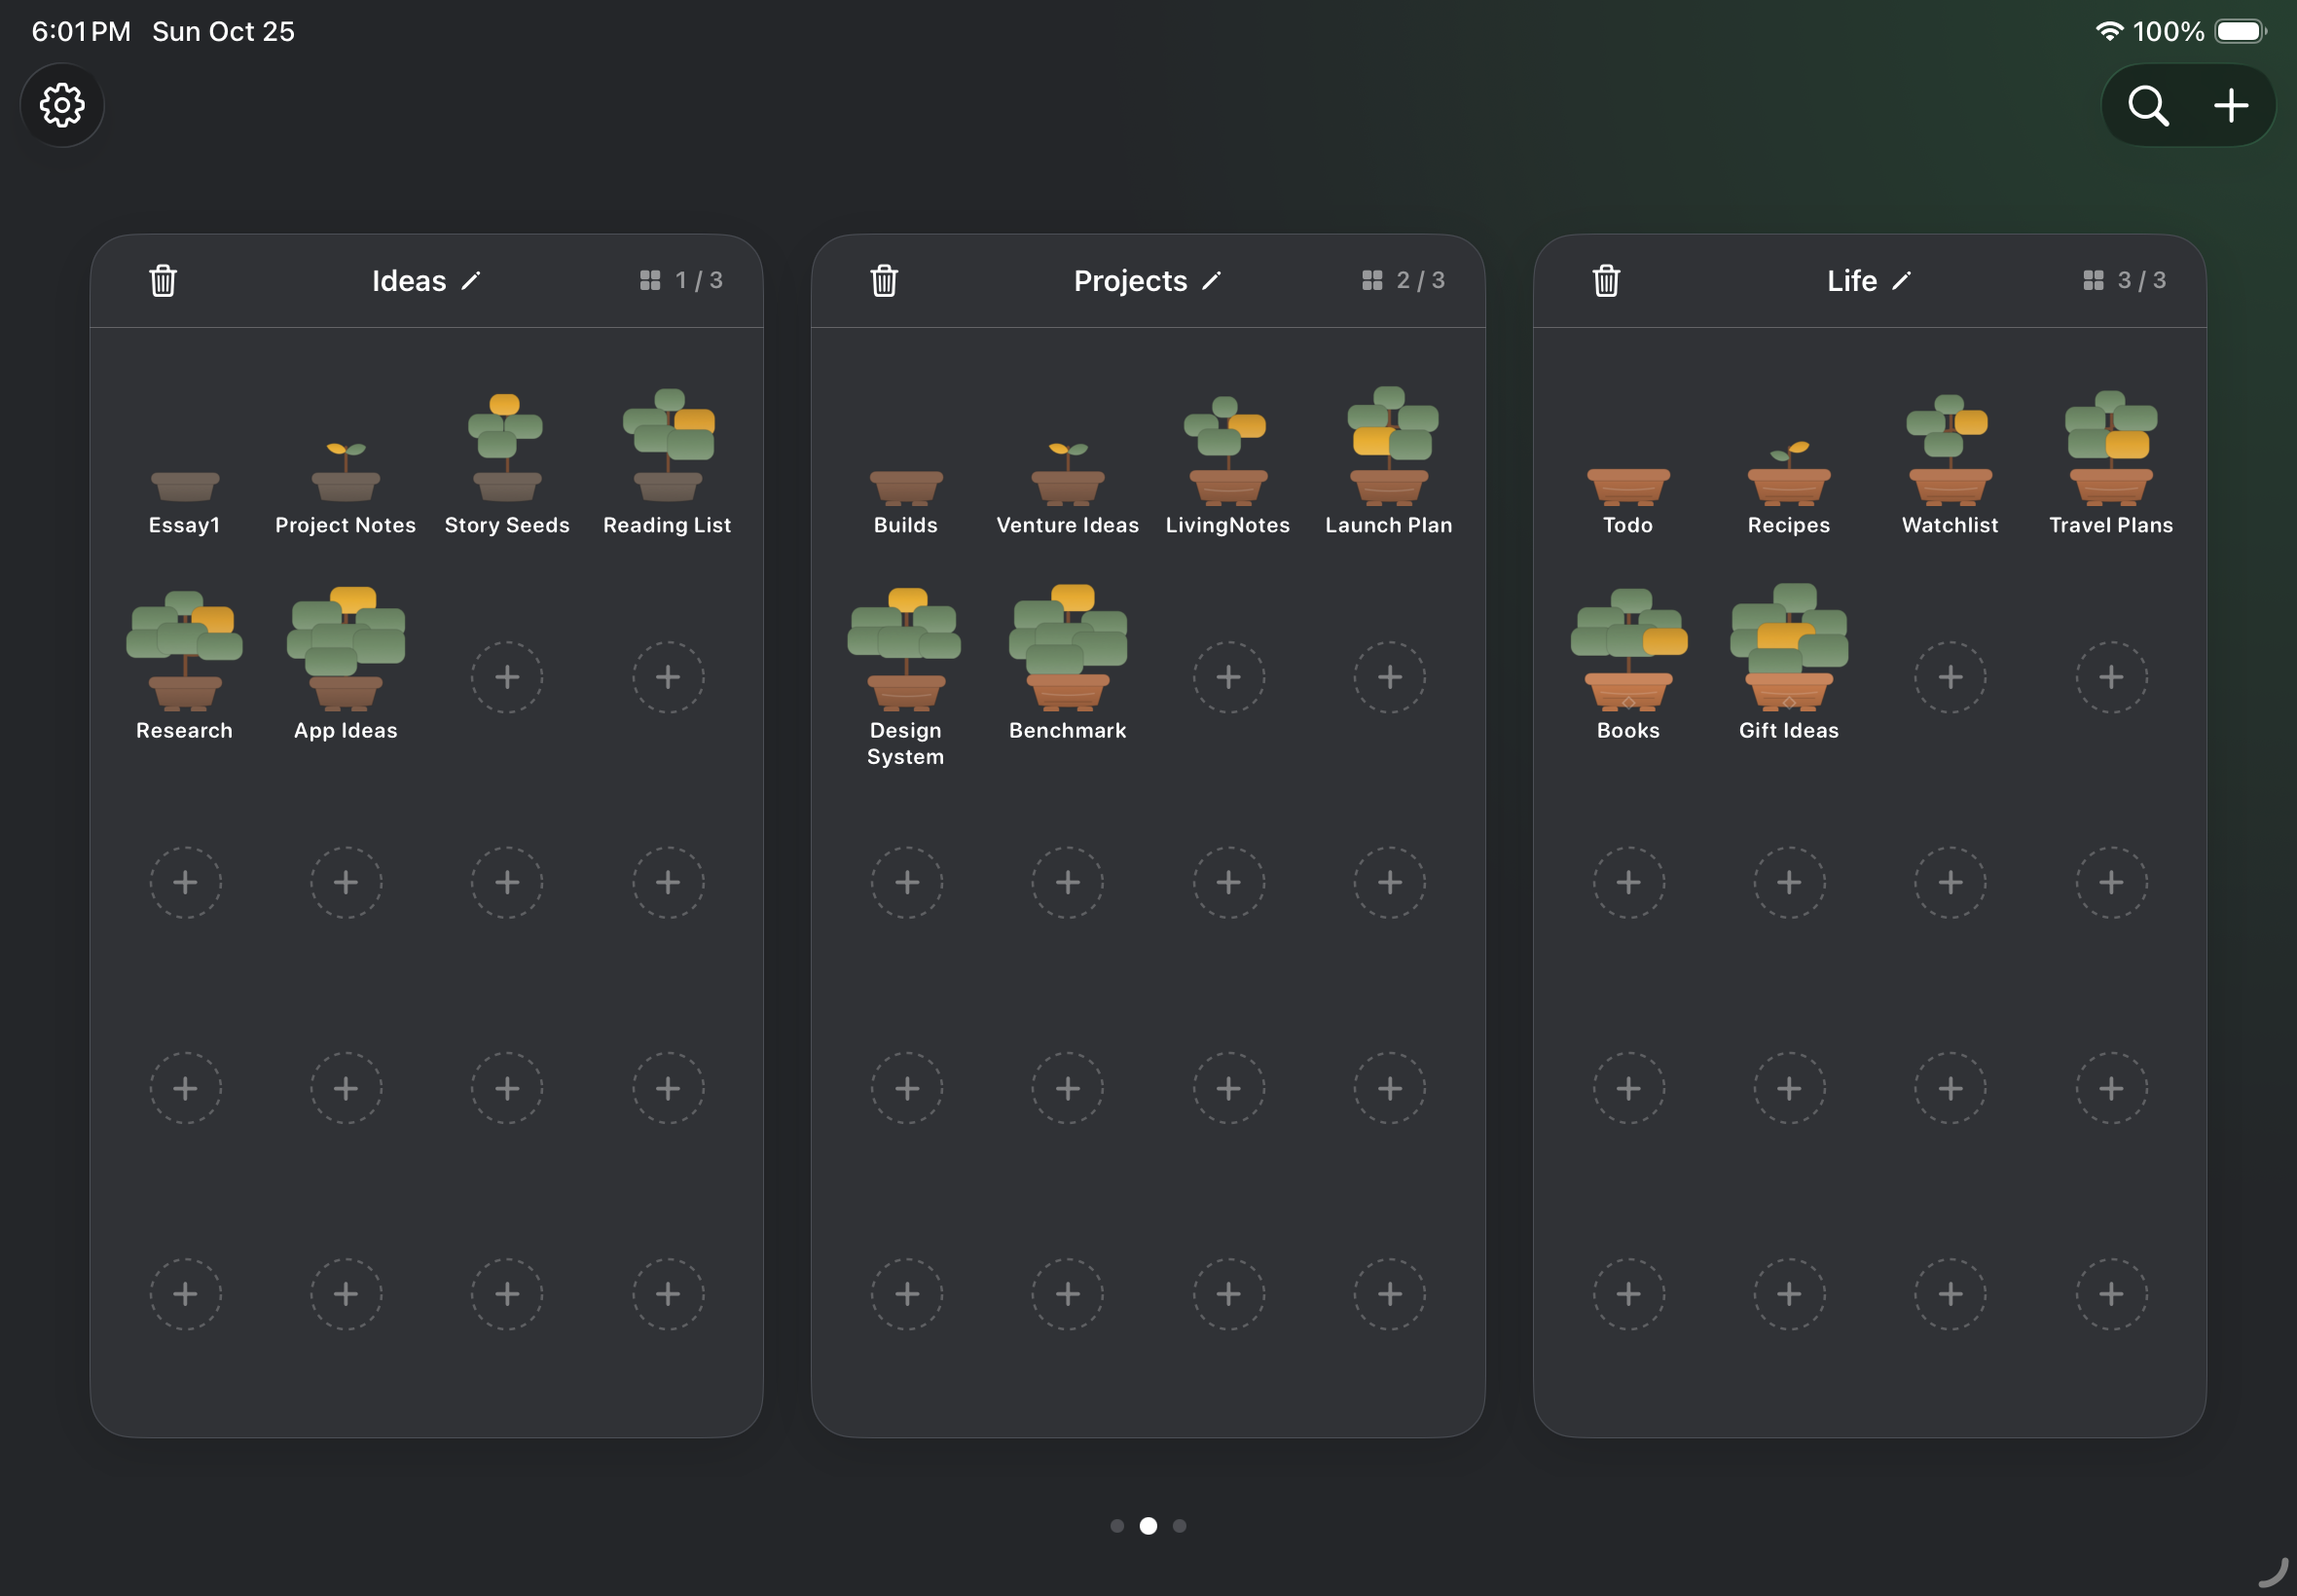Select the Projects board title
The image size is (2297, 1596).
point(1130,281)
